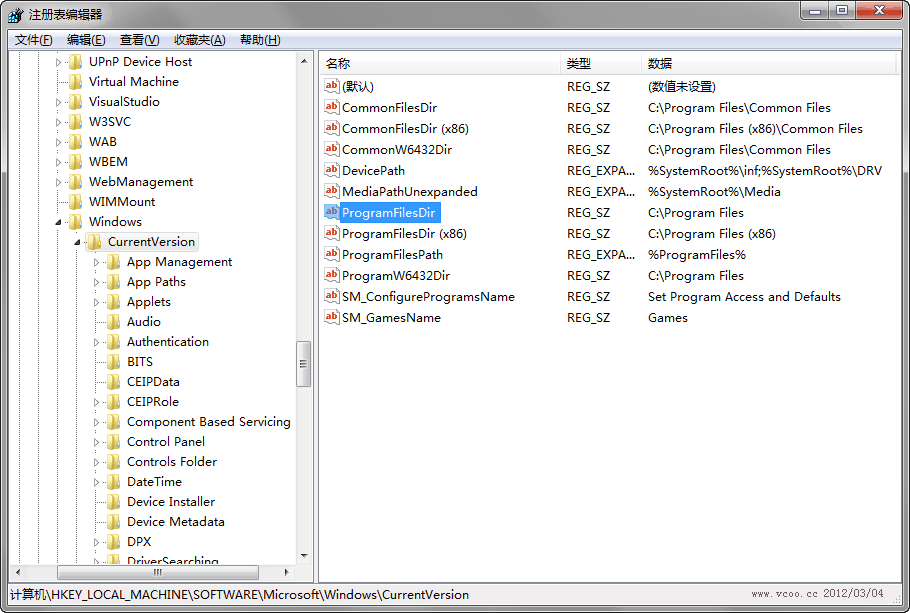Click the folder icon next to Audio
Image resolution: width=910 pixels, height=613 pixels.
pos(113,322)
